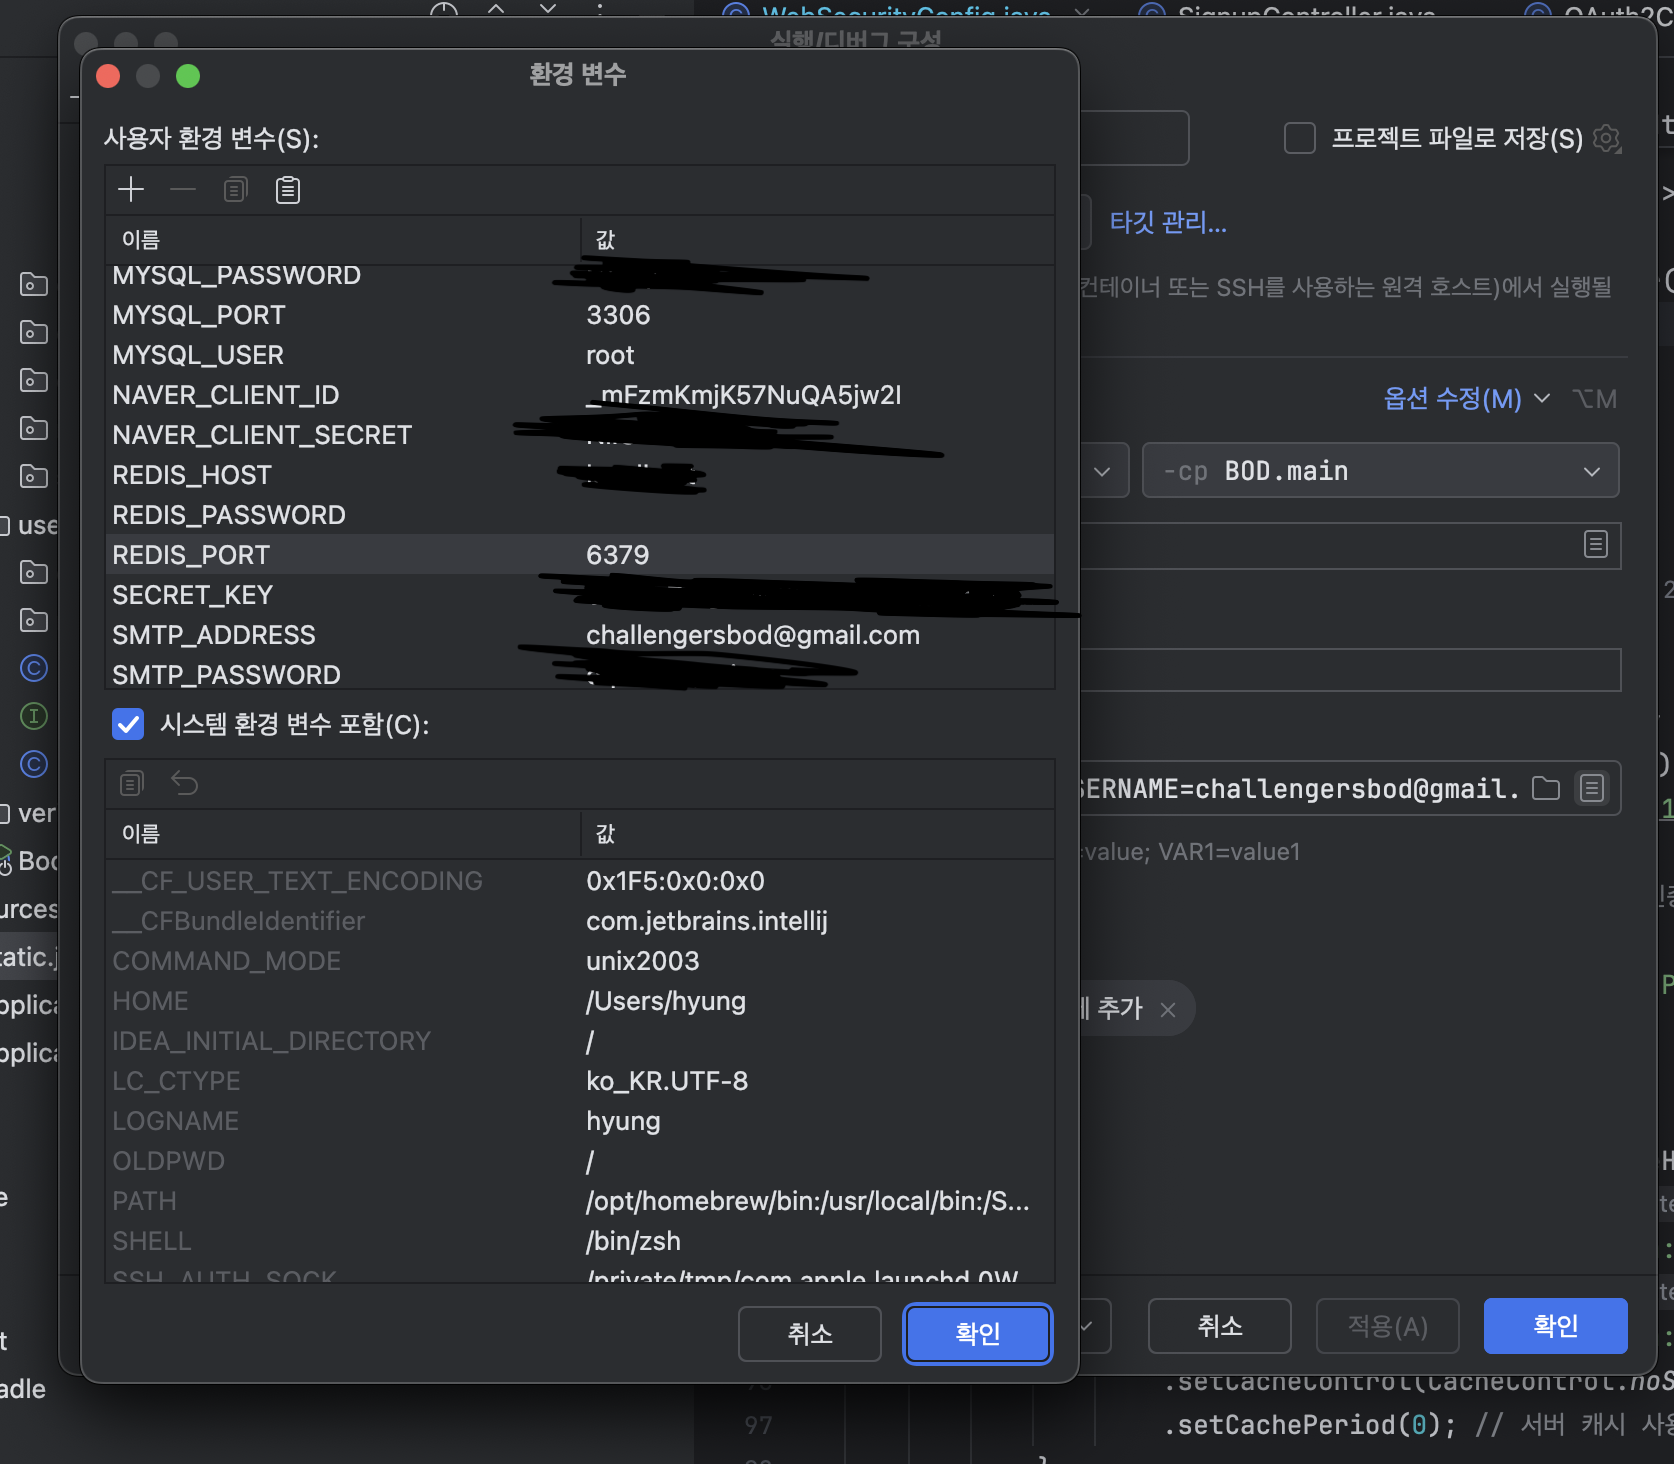Image resolution: width=1674 pixels, height=1464 pixels.
Task: Click the challengersbod@gmail.com SMTP value
Action: coord(753,635)
